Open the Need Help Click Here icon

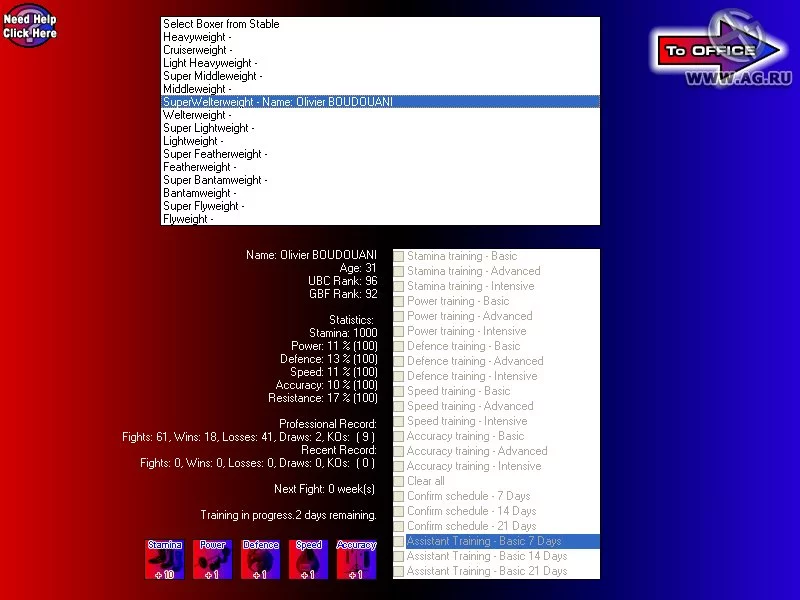coord(30,26)
